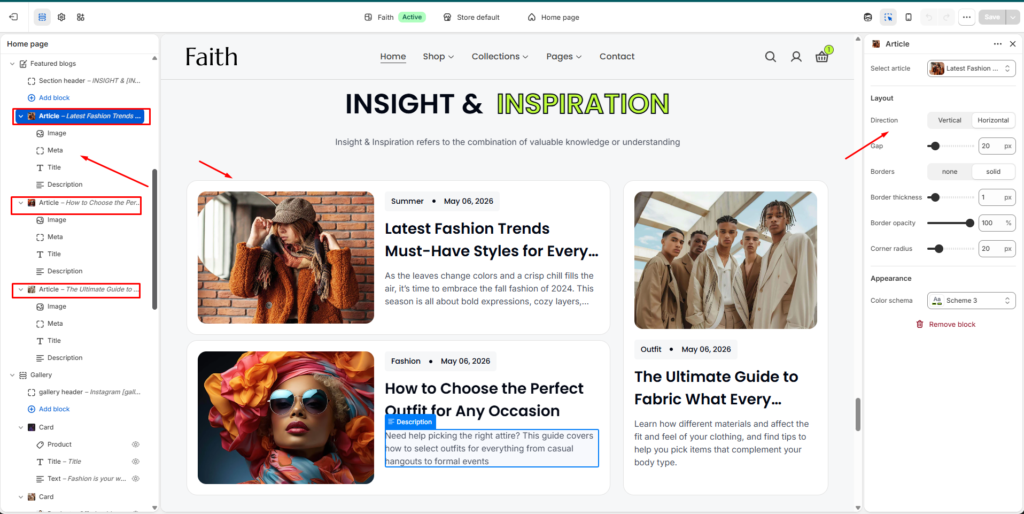Screen dimensions: 1024x514
Task: Collapse the Featured blogs section
Action: pos(12,64)
